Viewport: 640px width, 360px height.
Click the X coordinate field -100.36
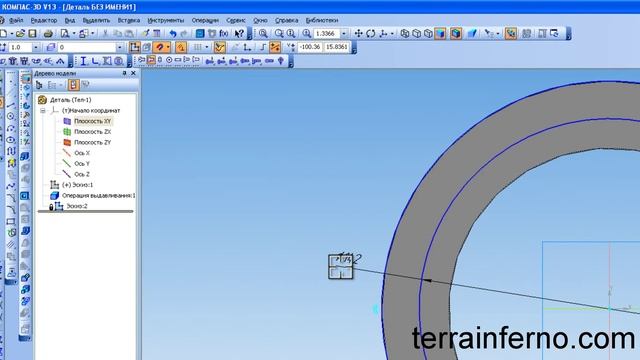tap(310, 47)
